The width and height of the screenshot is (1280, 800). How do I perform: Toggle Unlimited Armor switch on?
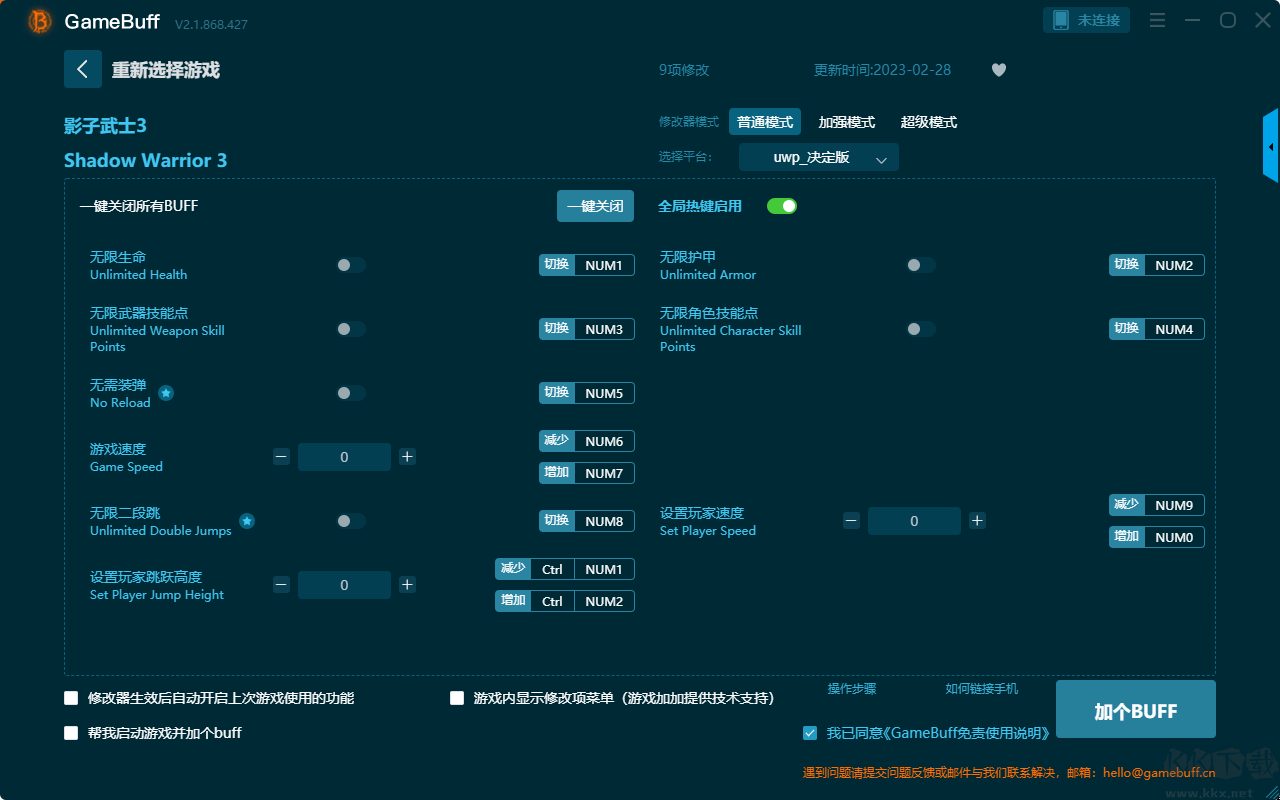click(x=921, y=265)
